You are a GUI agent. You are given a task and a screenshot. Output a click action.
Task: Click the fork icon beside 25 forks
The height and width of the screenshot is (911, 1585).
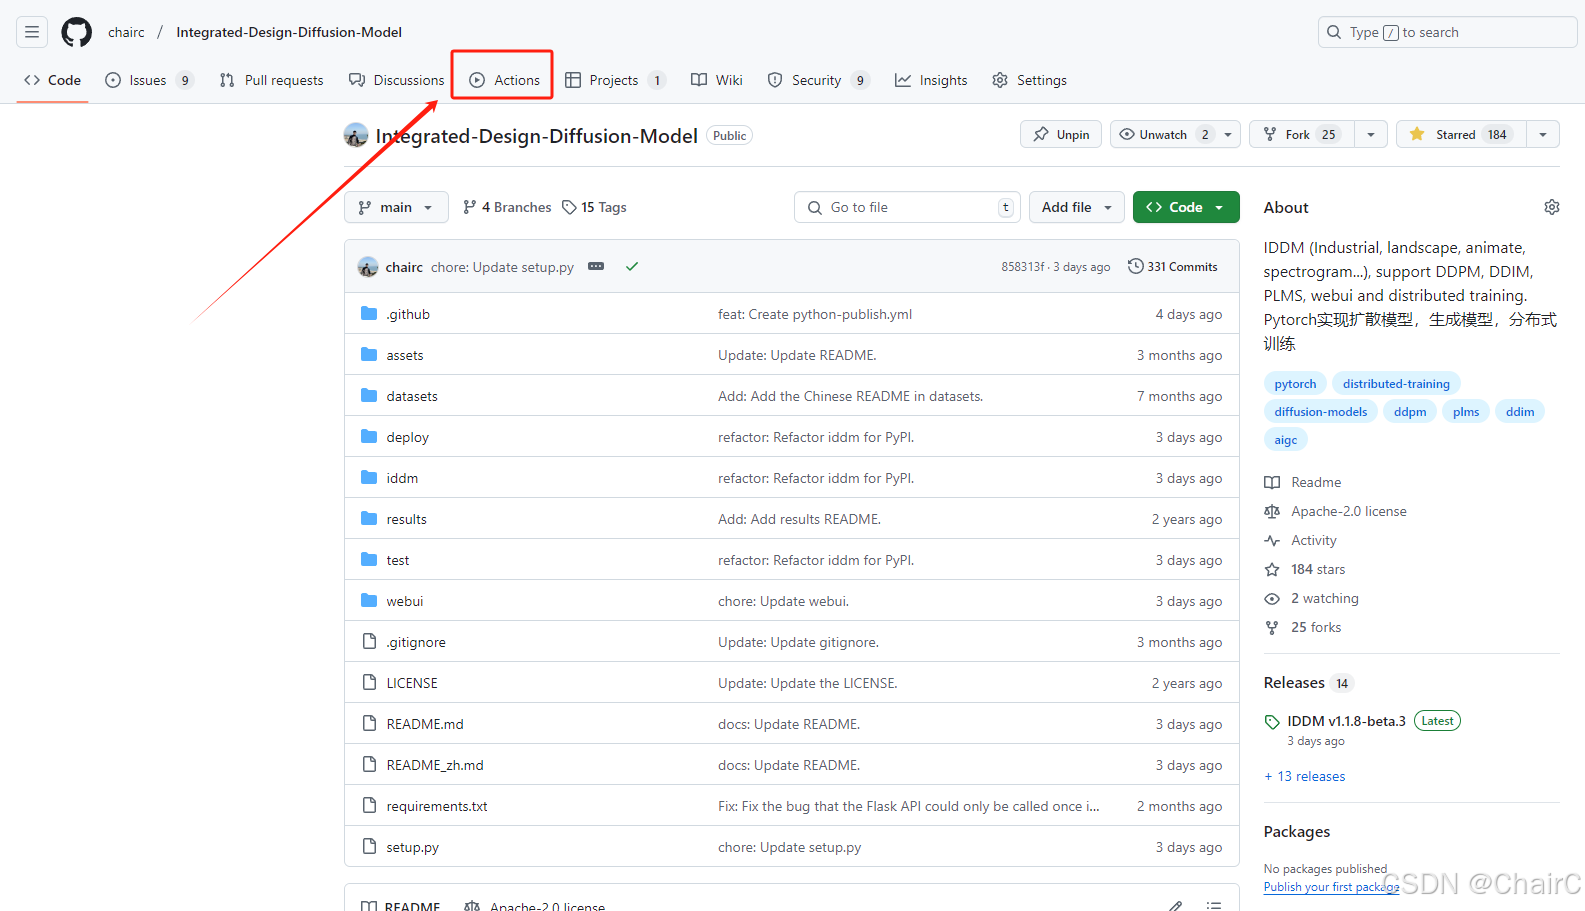[1272, 628]
